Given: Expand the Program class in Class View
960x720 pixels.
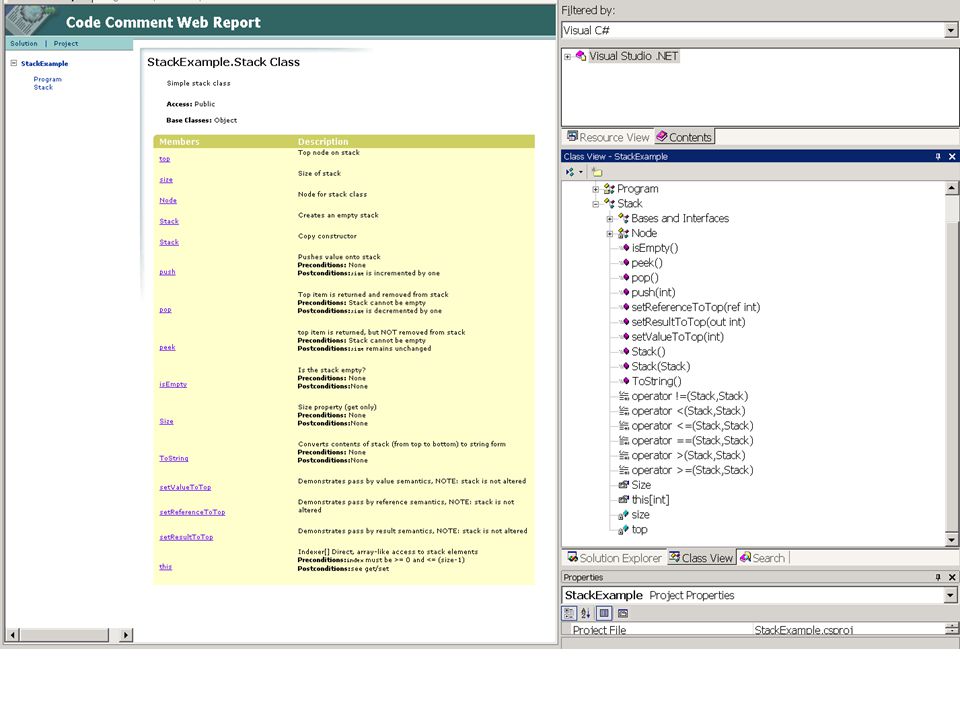Looking at the screenshot, I should 595,189.
